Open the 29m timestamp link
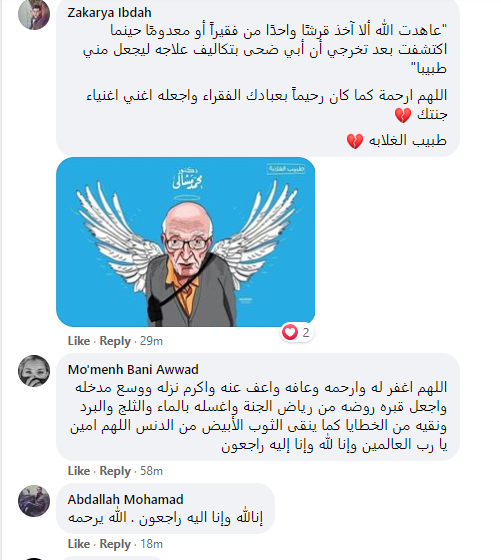 (151, 341)
